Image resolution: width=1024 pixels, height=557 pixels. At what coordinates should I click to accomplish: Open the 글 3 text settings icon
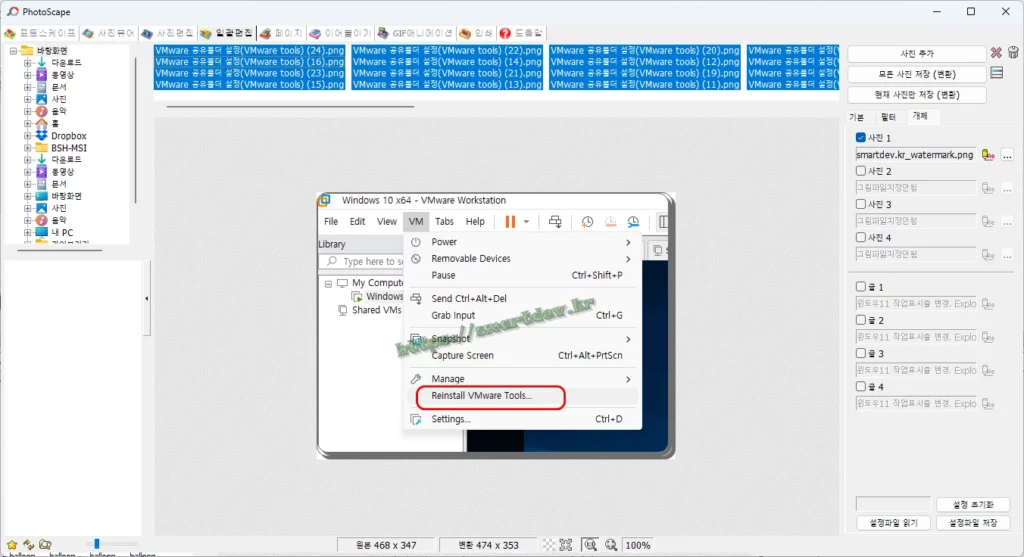988,370
